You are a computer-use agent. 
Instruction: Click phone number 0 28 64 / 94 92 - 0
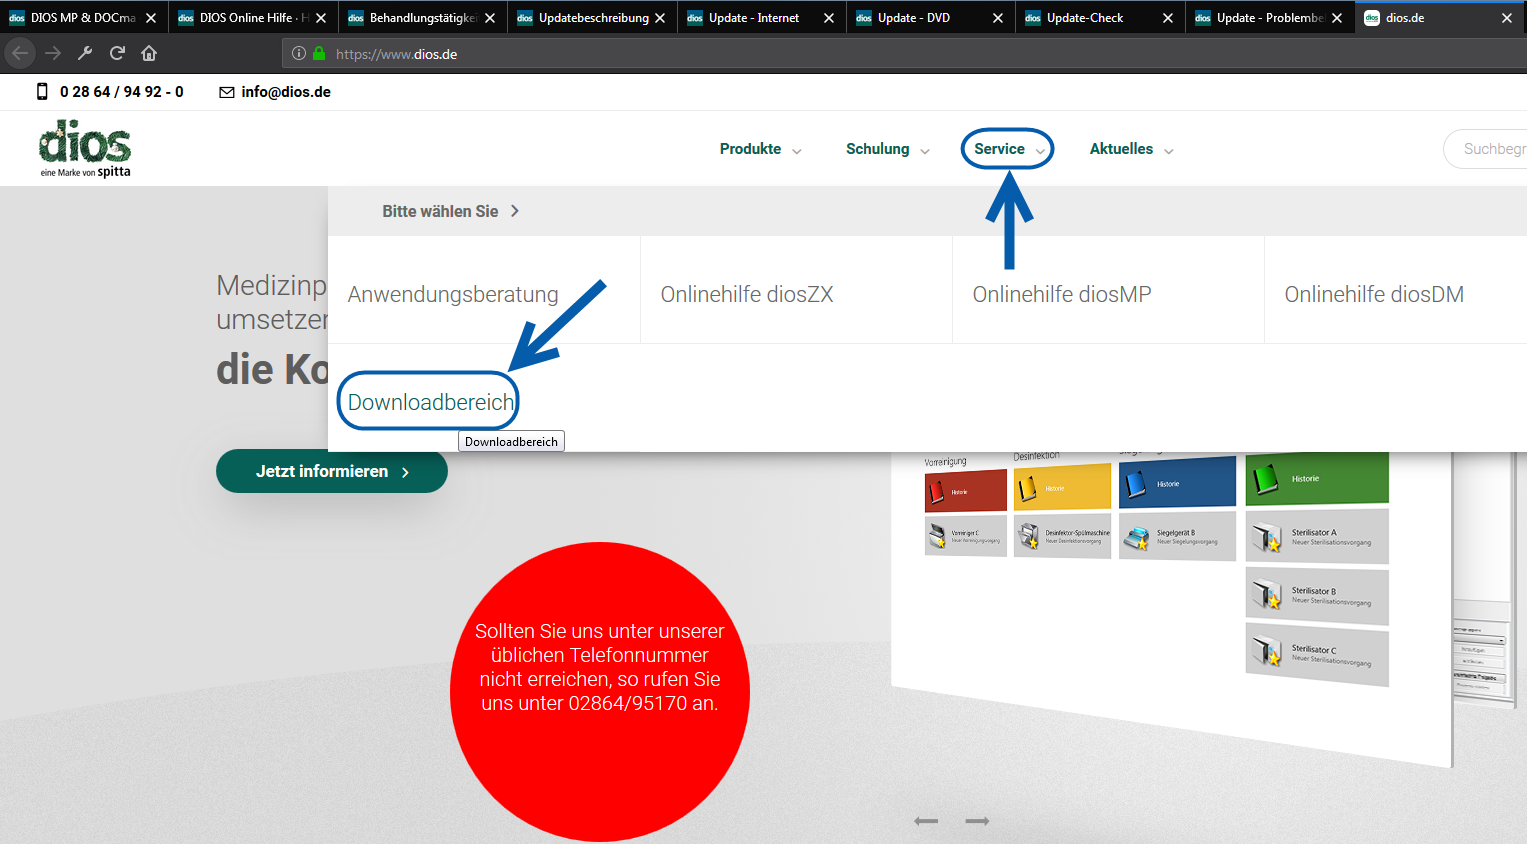pyautogui.click(x=122, y=92)
